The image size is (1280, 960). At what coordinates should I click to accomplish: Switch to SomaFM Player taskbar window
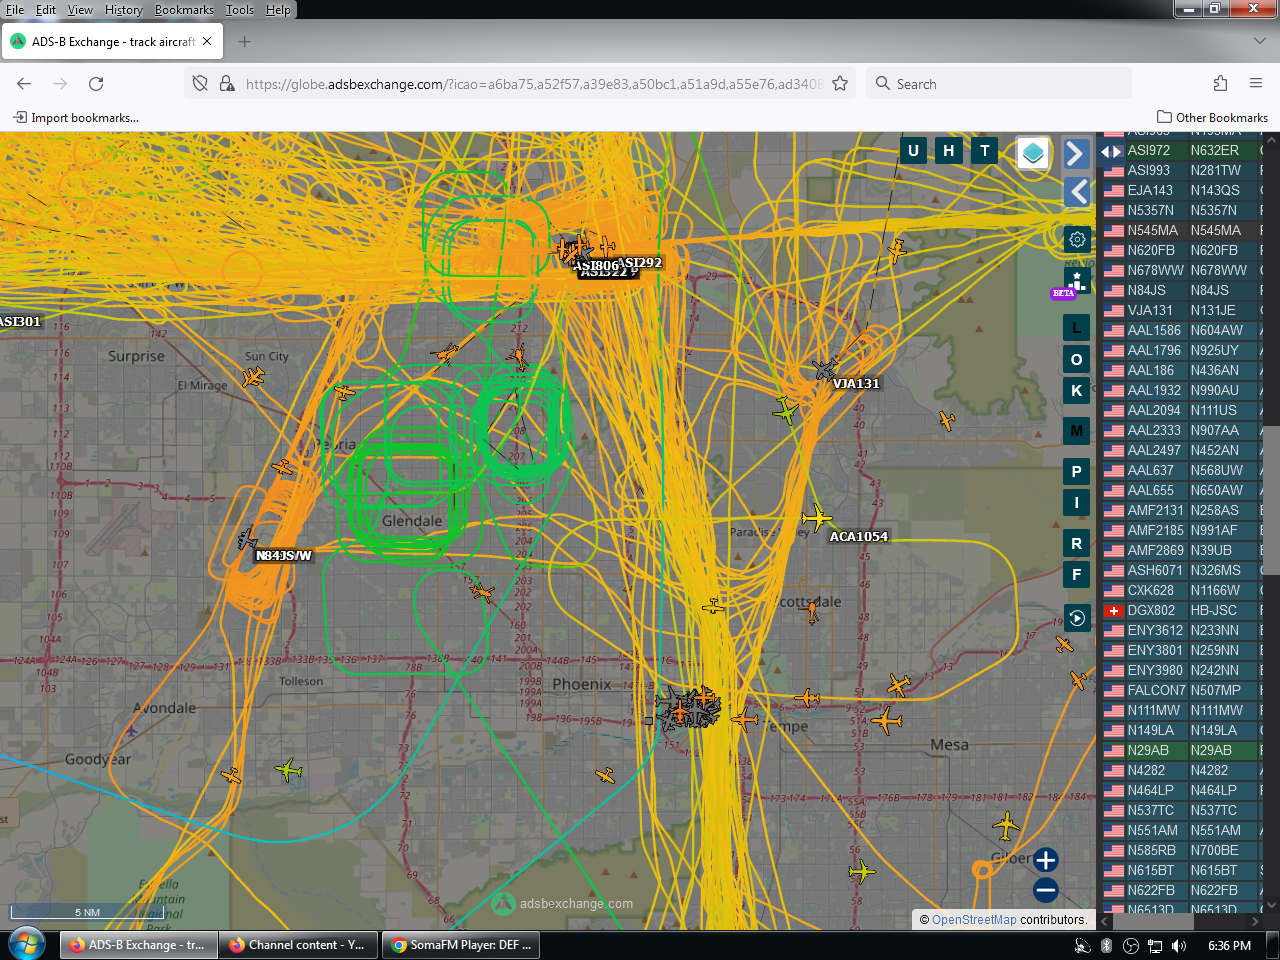click(x=461, y=945)
